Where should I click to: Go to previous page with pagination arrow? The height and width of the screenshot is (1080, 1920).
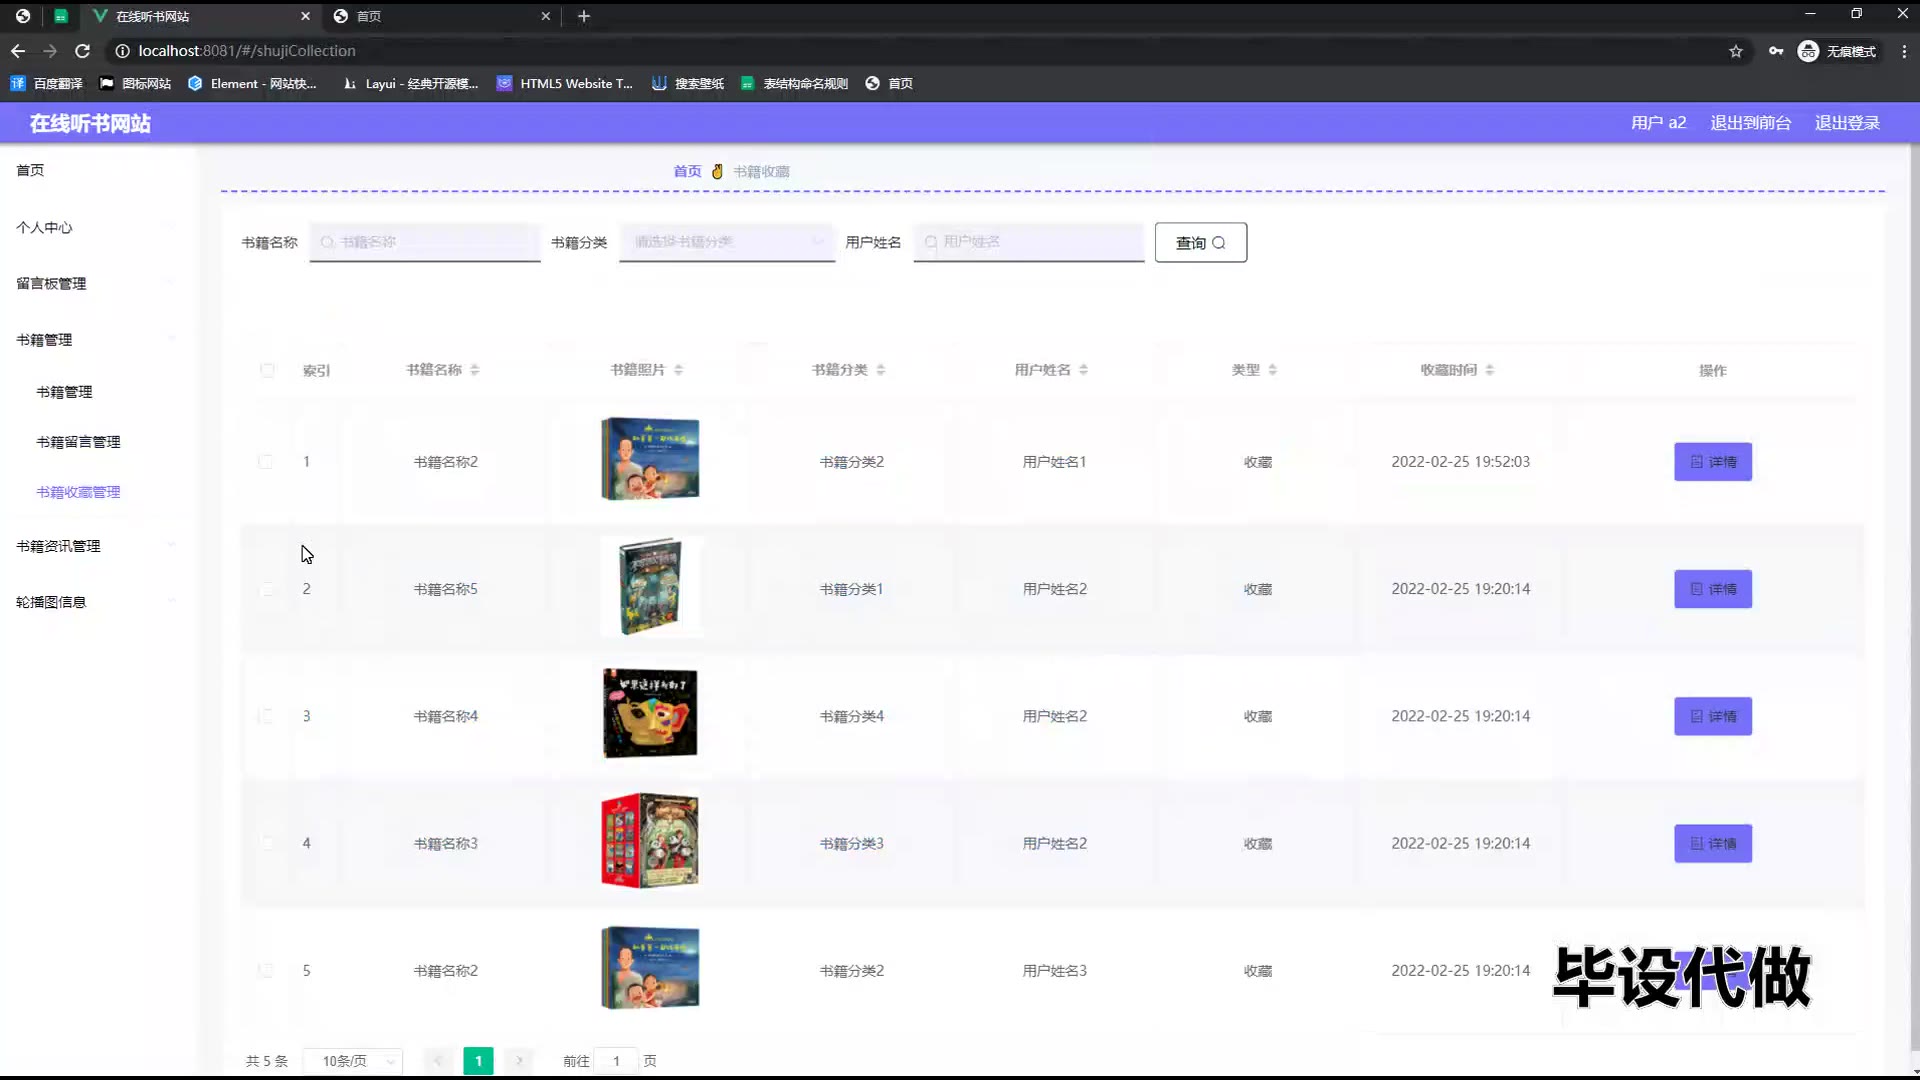click(x=438, y=1061)
